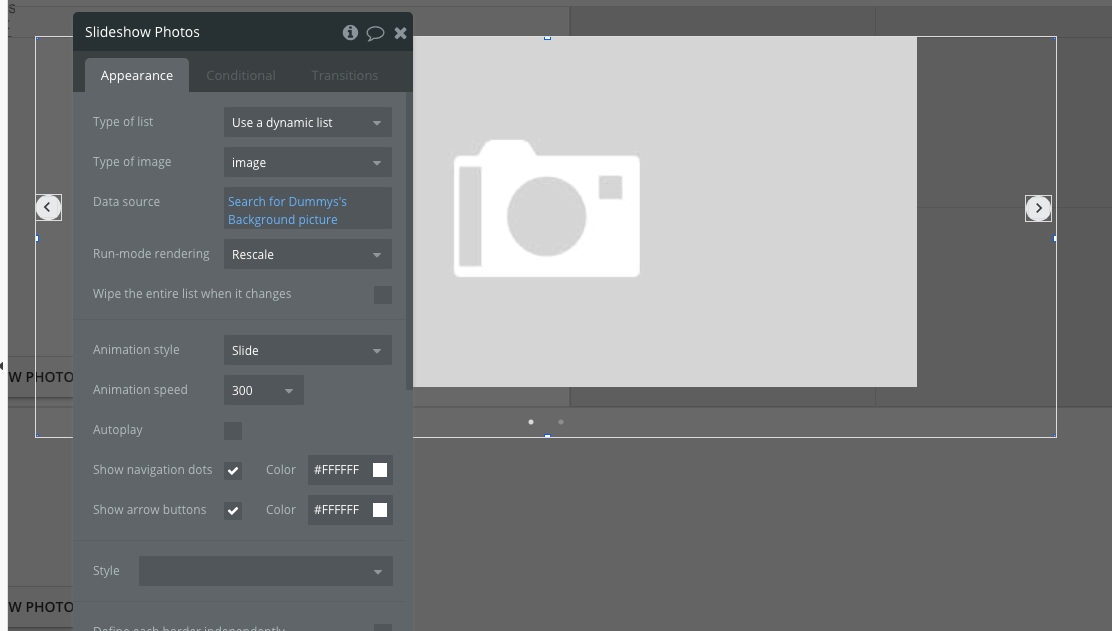Viewport: 1112px width, 631px height.
Task: Click the navigation dots color swatch
Action: 380,470
